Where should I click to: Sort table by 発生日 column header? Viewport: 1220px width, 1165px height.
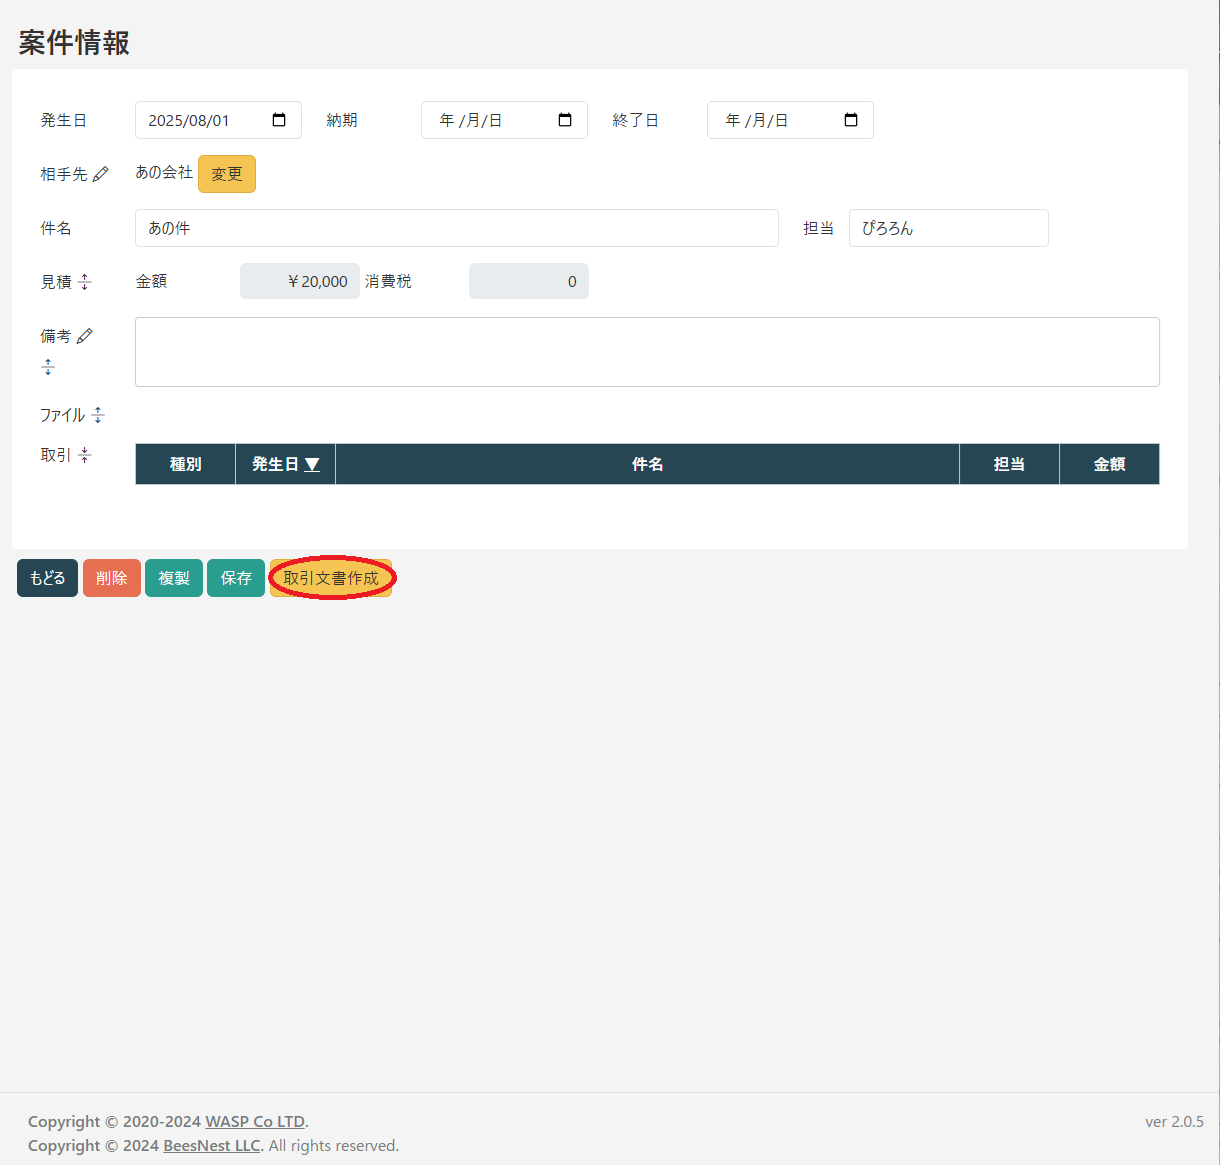tap(285, 464)
